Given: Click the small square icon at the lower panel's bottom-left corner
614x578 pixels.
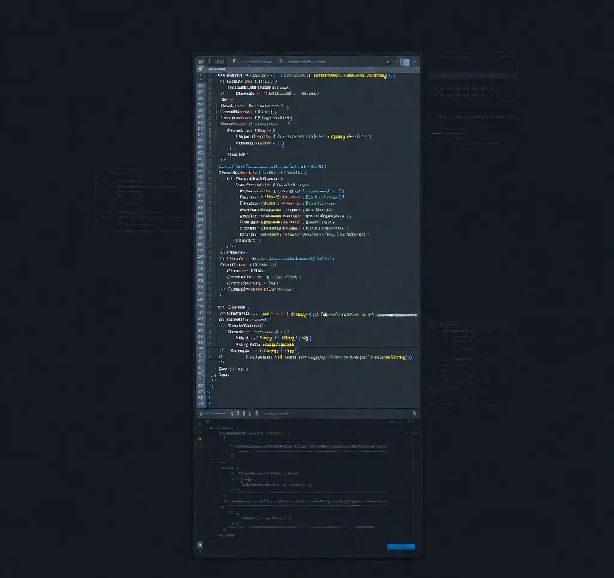Looking at the screenshot, I should (x=200, y=545).
